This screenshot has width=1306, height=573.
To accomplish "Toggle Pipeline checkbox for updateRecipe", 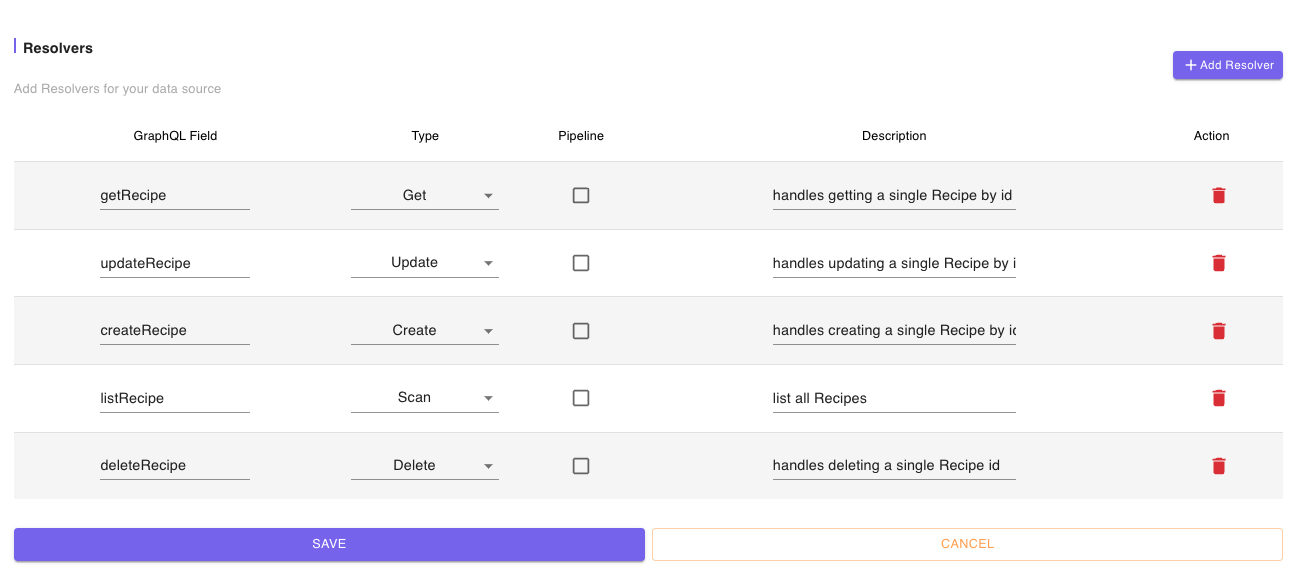I will pos(581,263).
